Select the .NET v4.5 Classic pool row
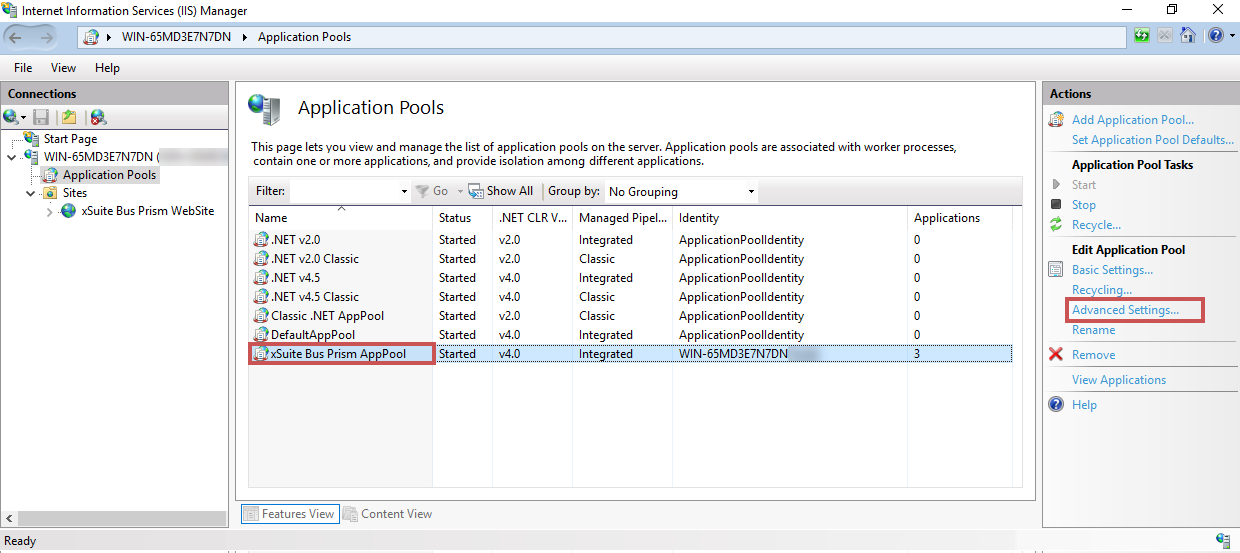1240x553 pixels. (x=631, y=297)
